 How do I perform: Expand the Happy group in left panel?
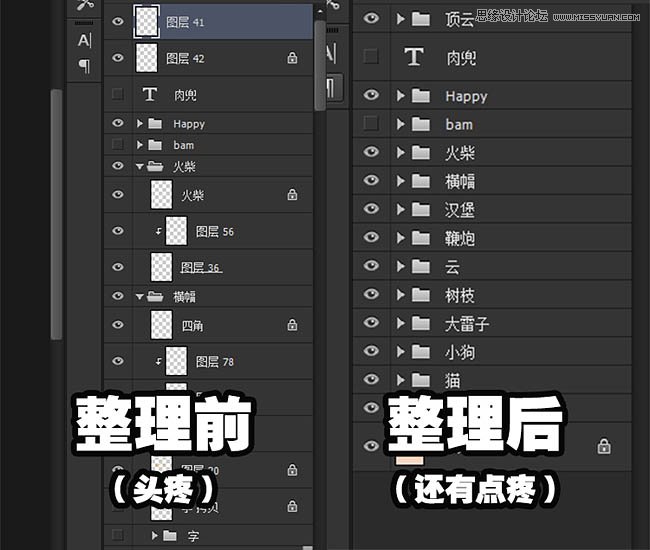click(140, 123)
